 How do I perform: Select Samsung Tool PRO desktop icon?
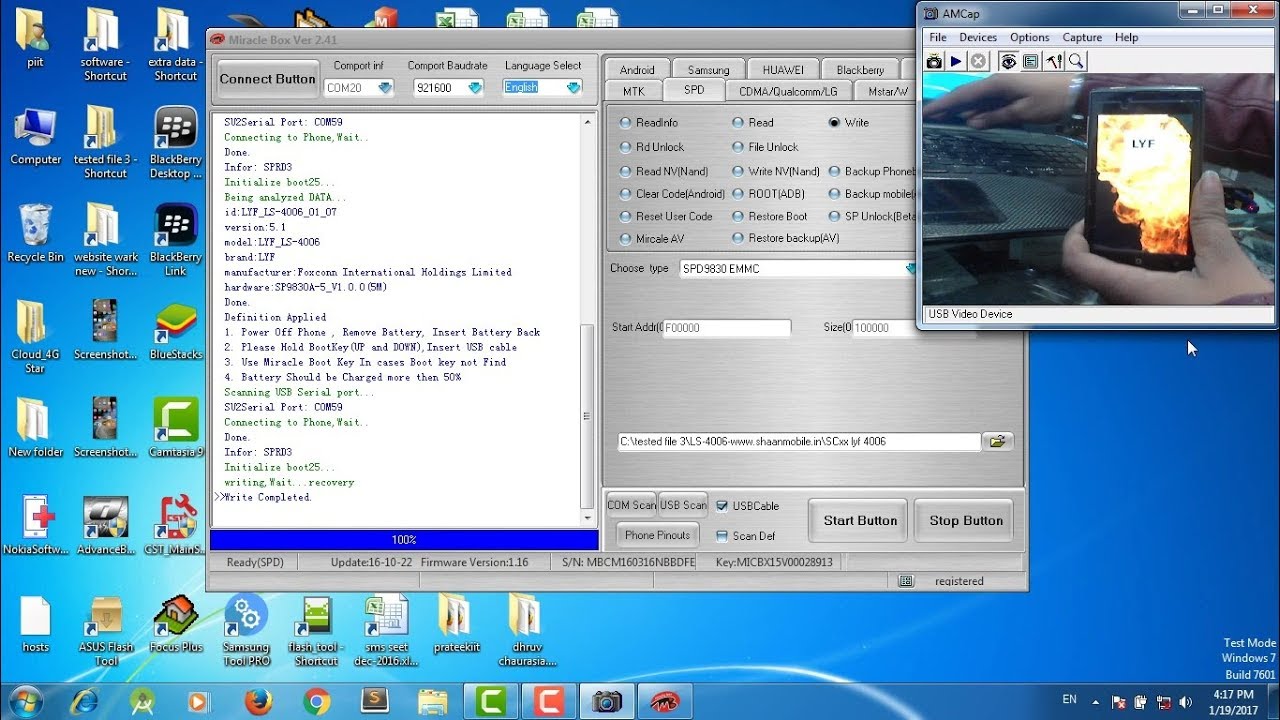(x=246, y=630)
